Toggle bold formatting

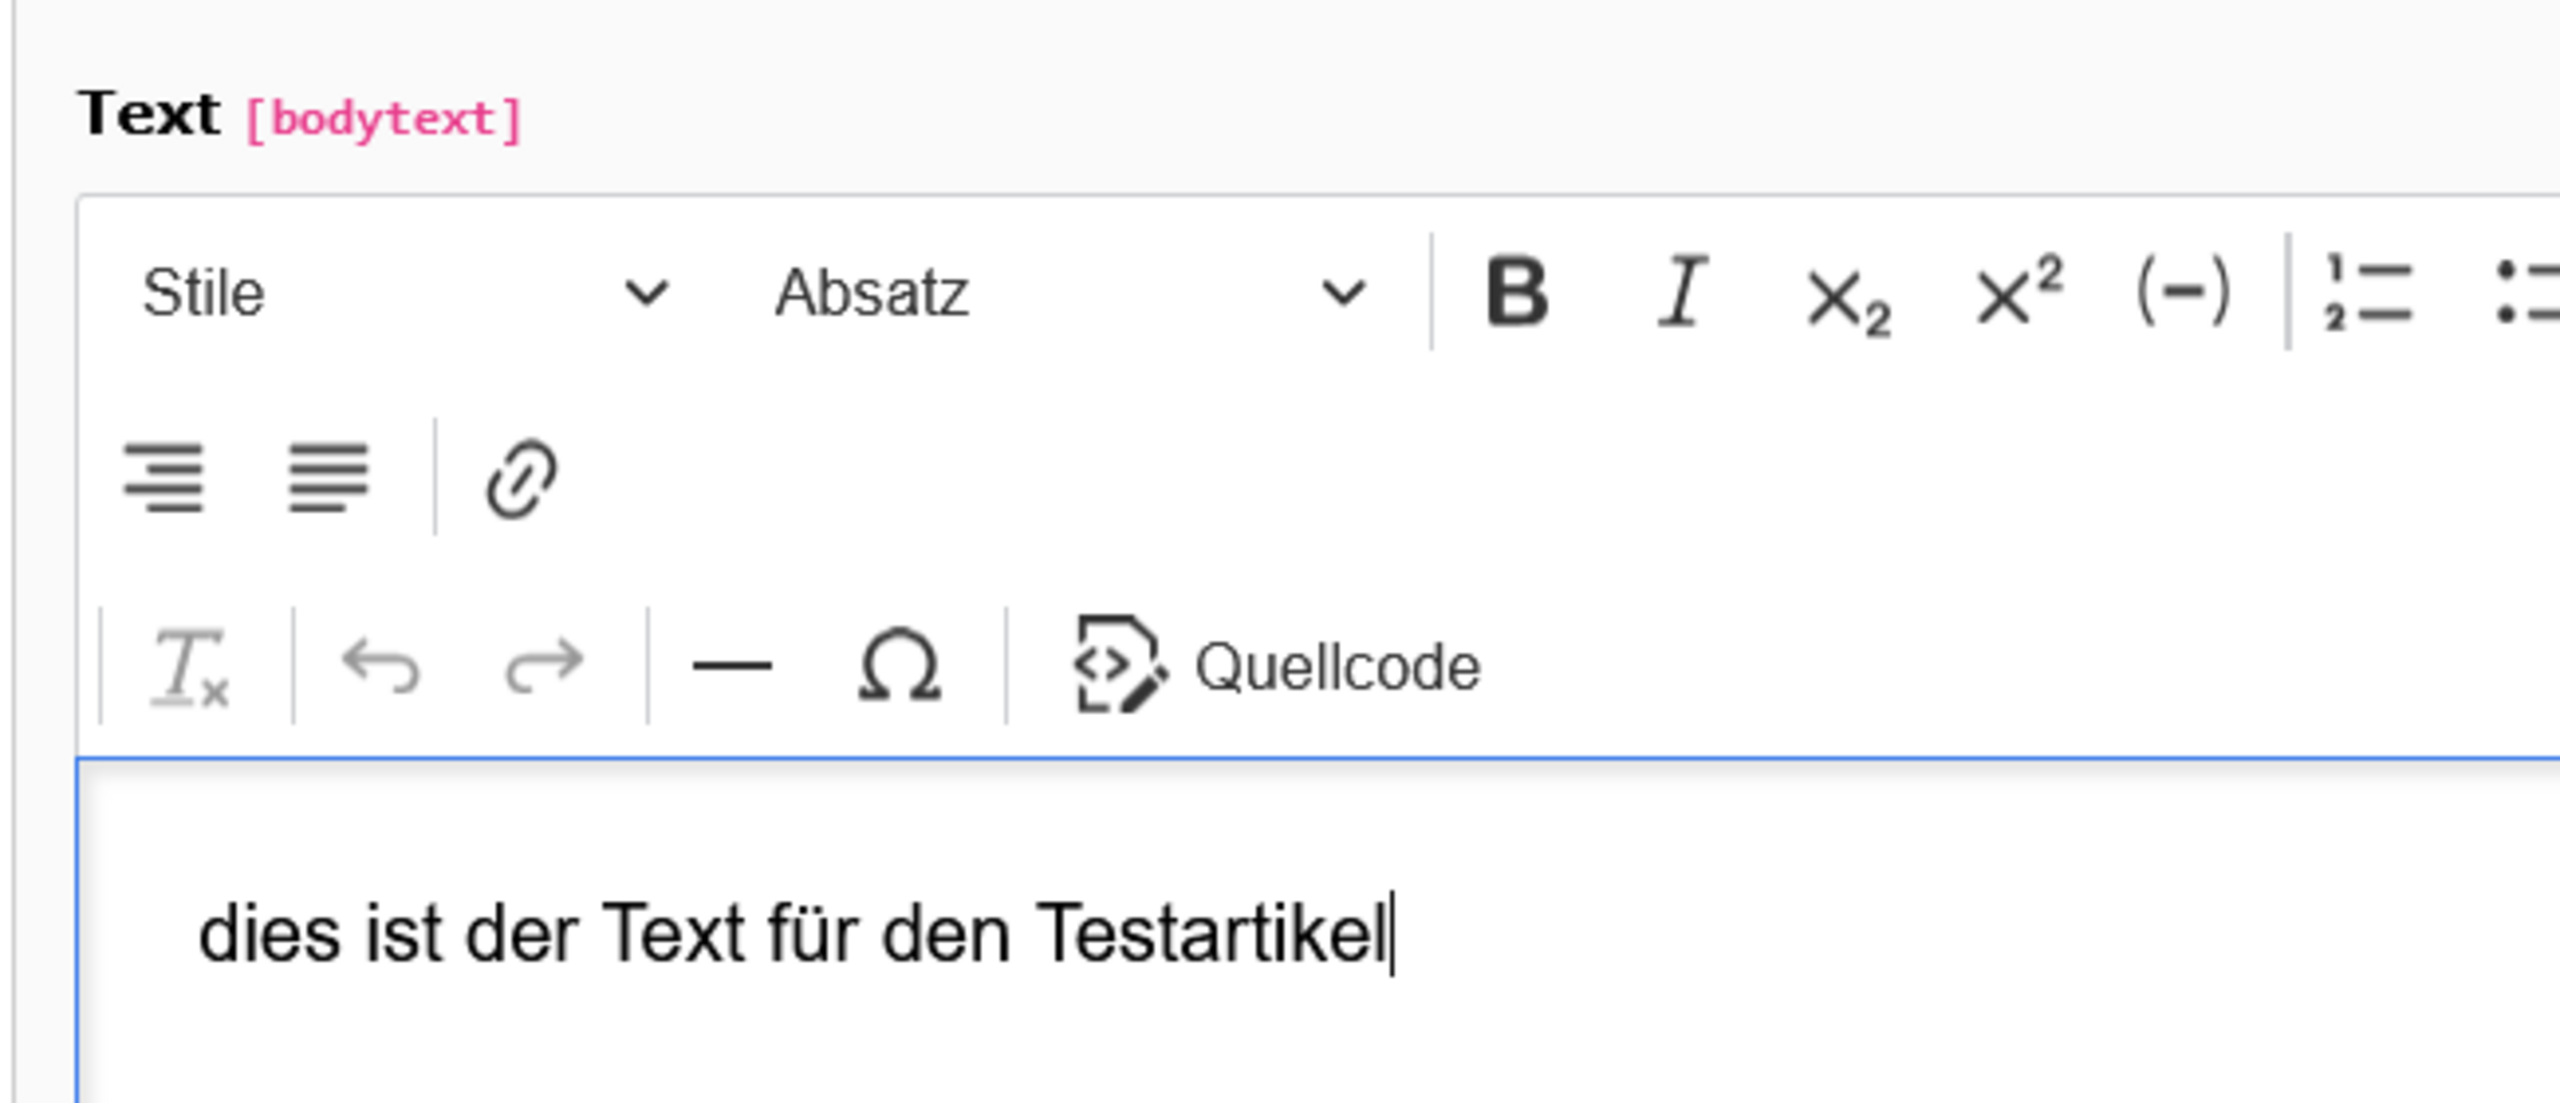pyautogui.click(x=1517, y=293)
